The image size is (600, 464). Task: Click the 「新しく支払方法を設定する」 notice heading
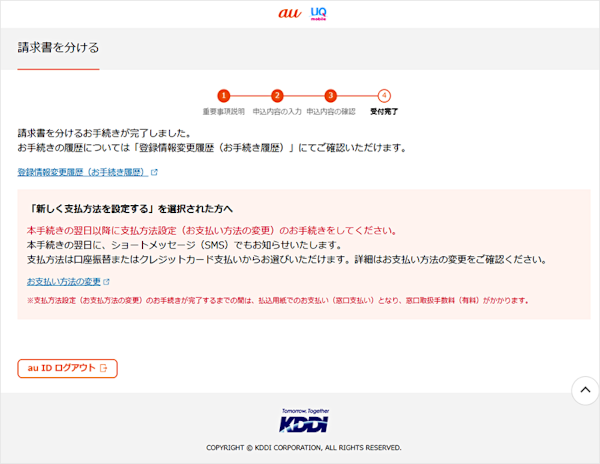[x=130, y=209]
